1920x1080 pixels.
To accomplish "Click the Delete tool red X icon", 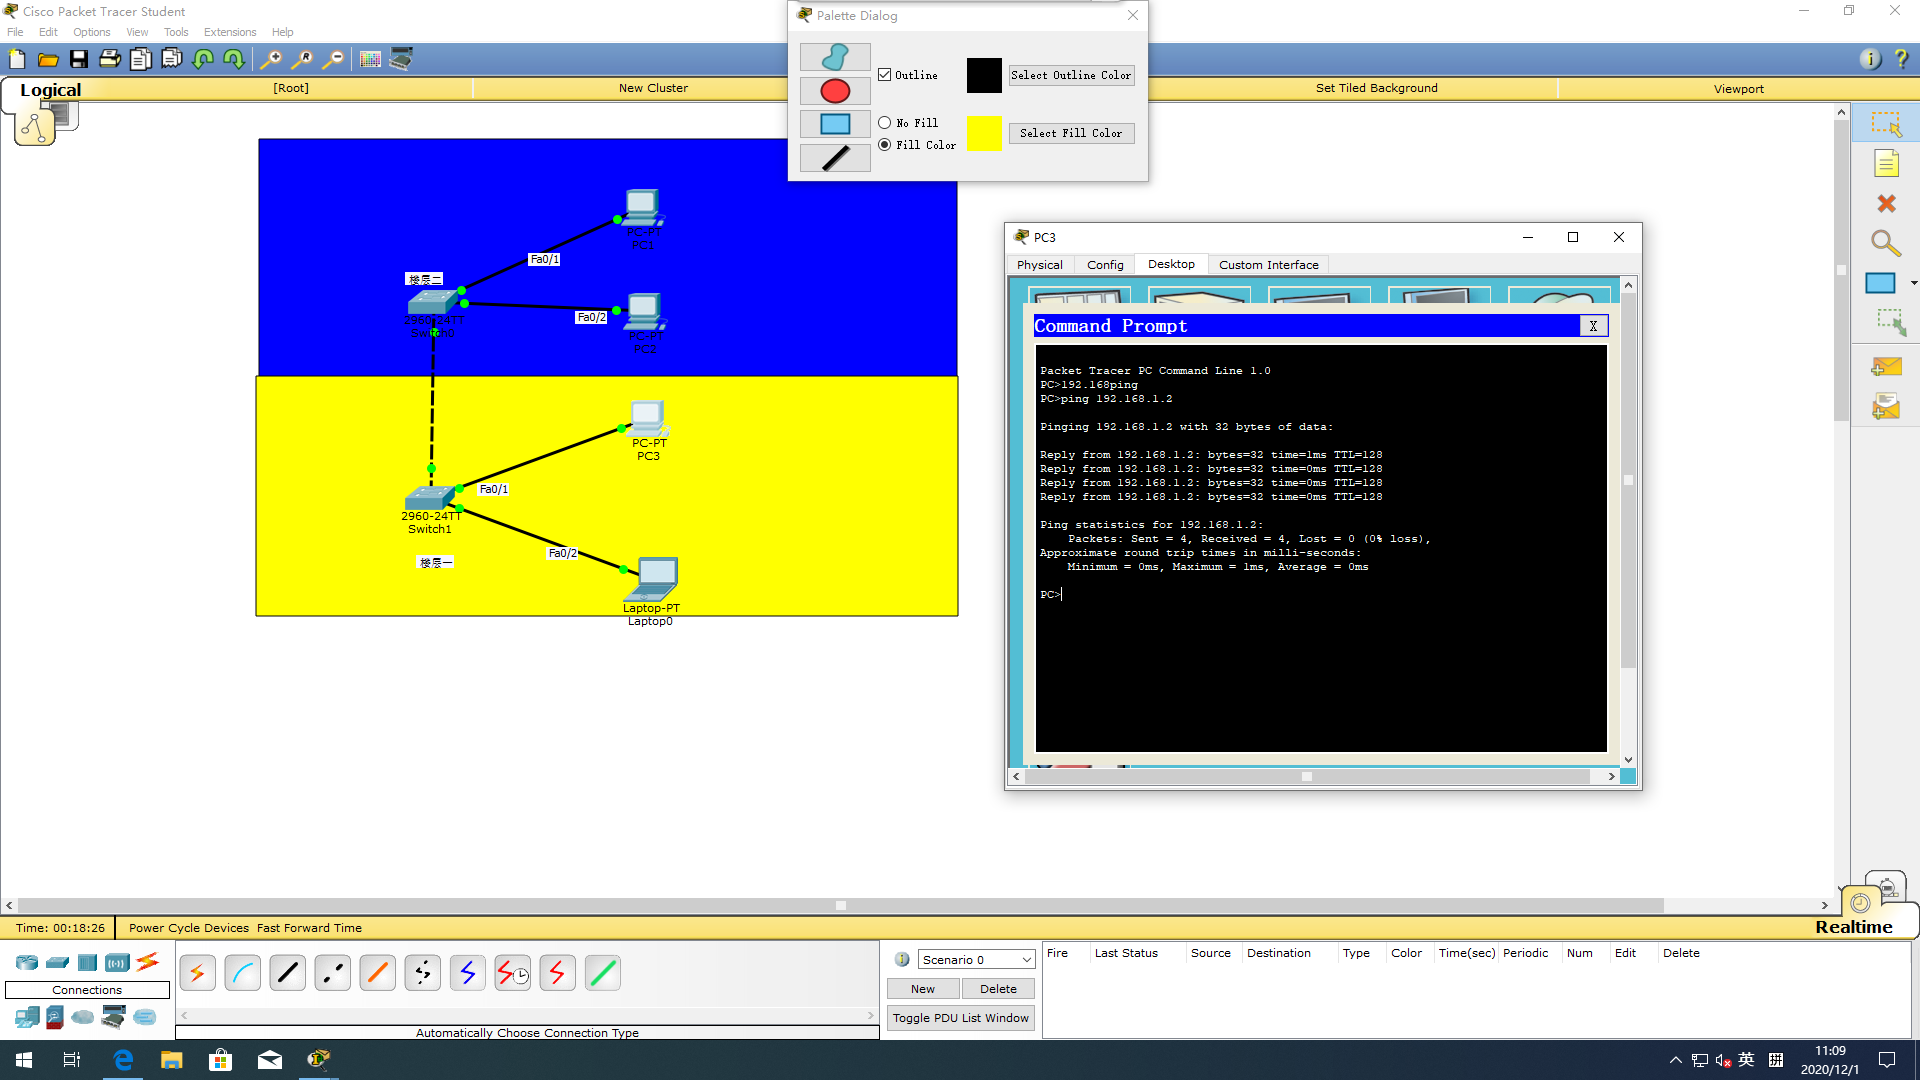I will [1886, 204].
